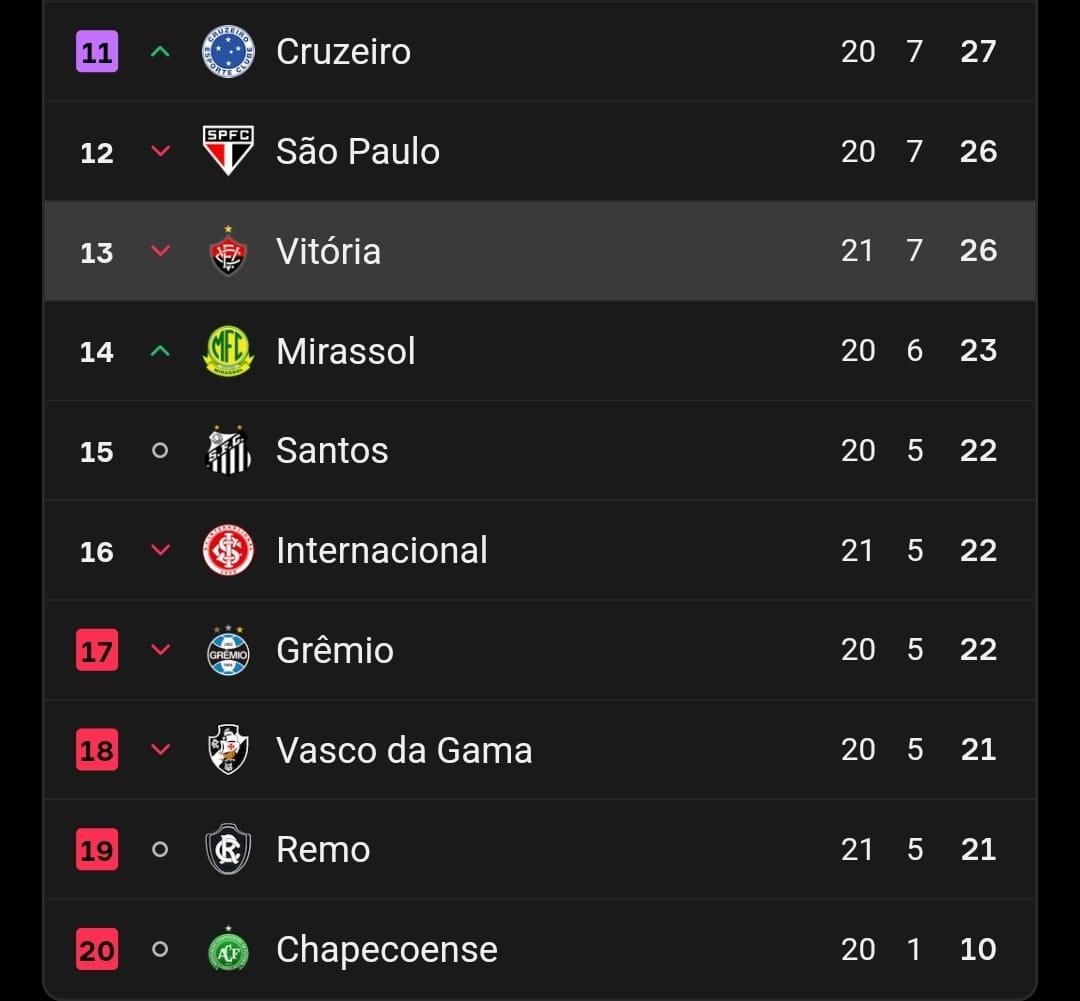Click the São Paulo SPFC crest

click(228, 151)
